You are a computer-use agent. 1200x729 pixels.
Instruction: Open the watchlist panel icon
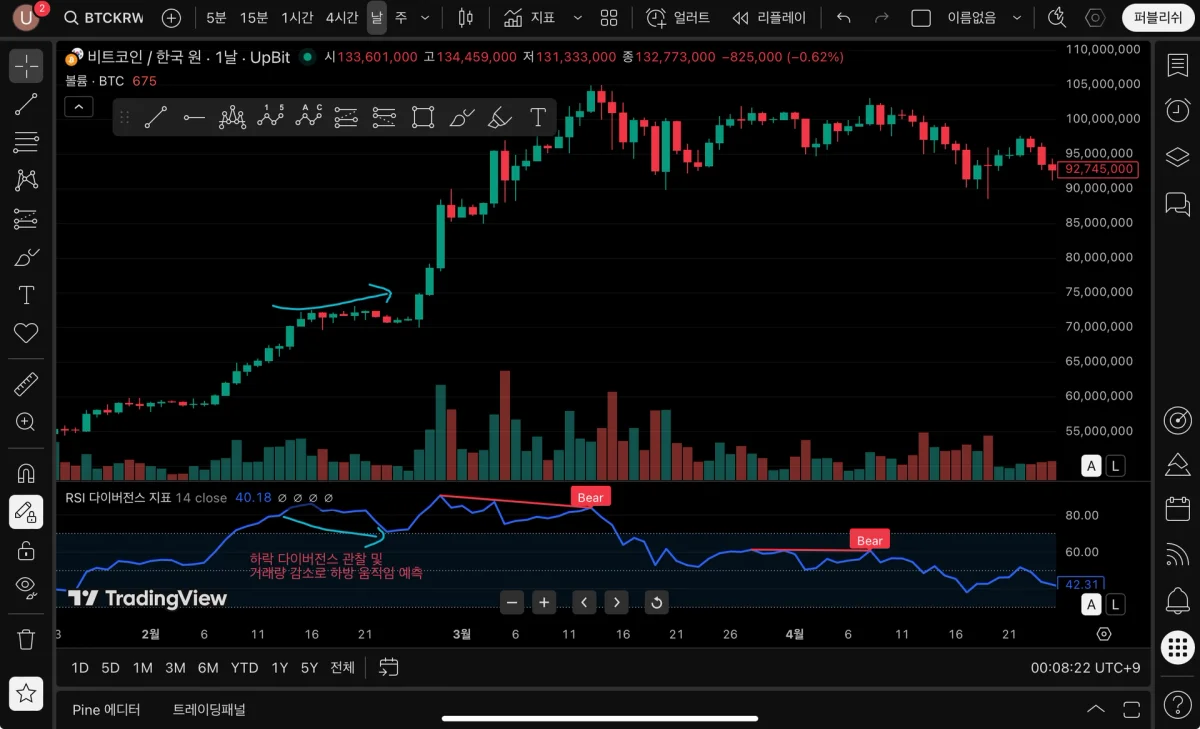pos(1177,65)
